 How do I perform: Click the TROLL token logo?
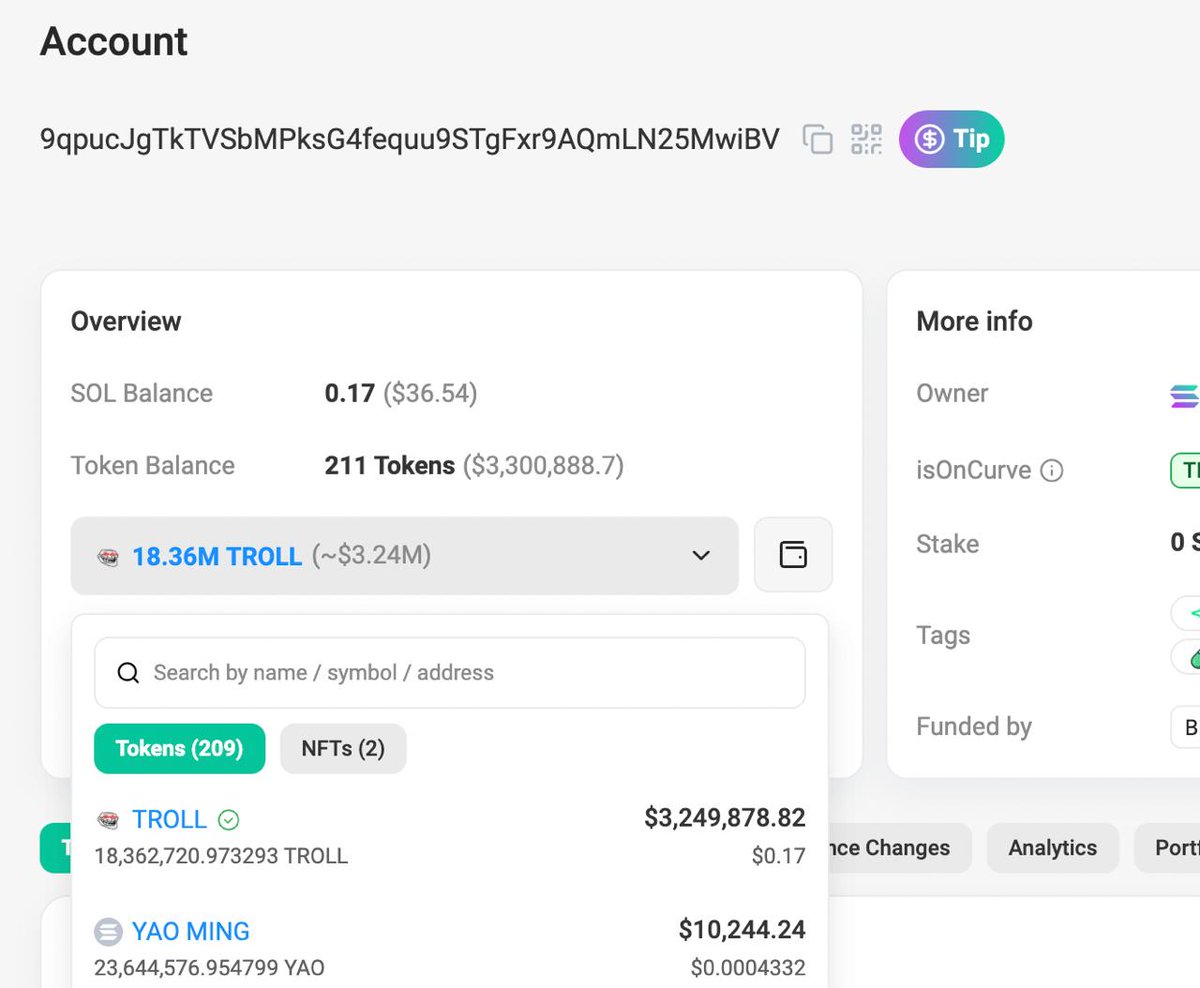point(108,820)
